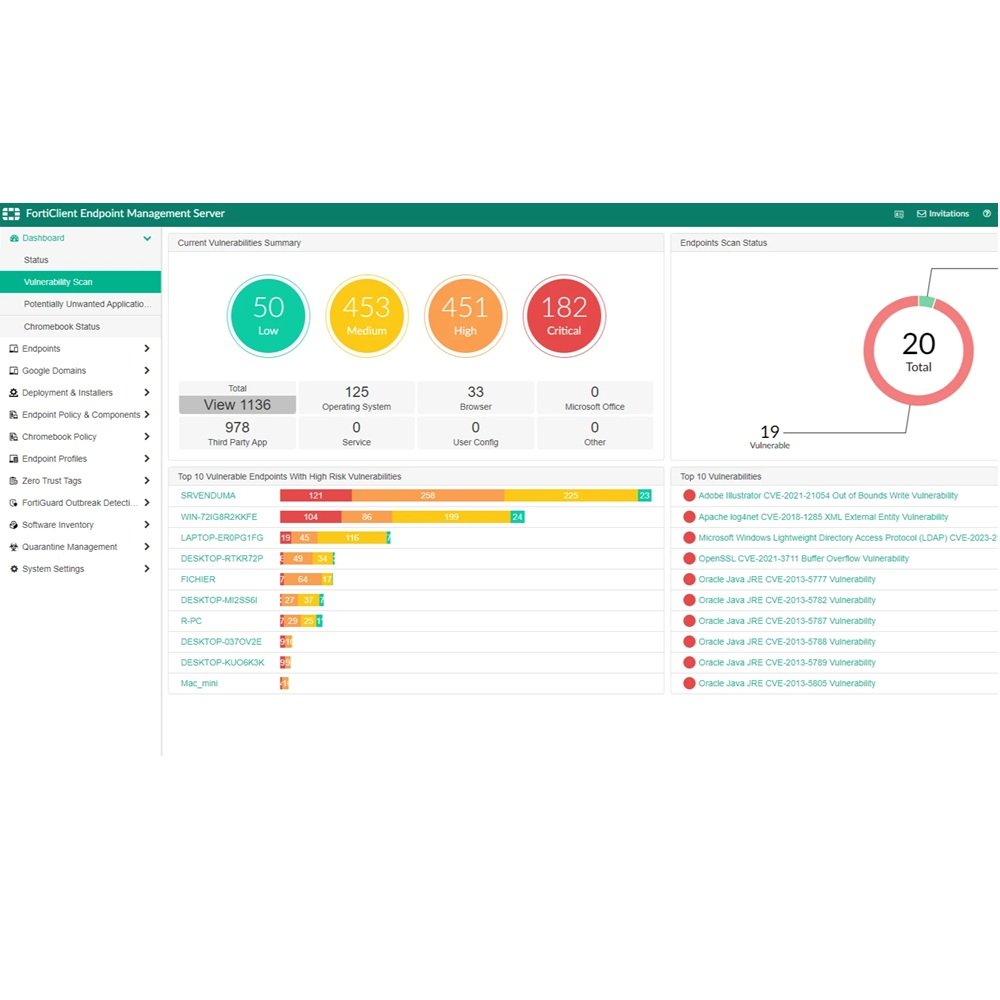This screenshot has height=1000, width=1000.
Task: Expand the Endpoints menu arrow
Action: pyautogui.click(x=147, y=348)
